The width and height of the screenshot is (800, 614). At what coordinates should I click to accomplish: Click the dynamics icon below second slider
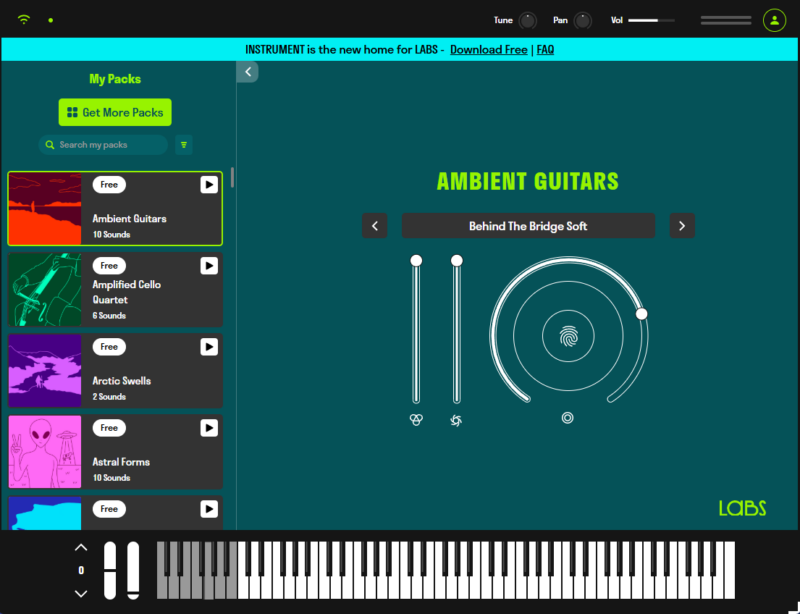click(457, 420)
